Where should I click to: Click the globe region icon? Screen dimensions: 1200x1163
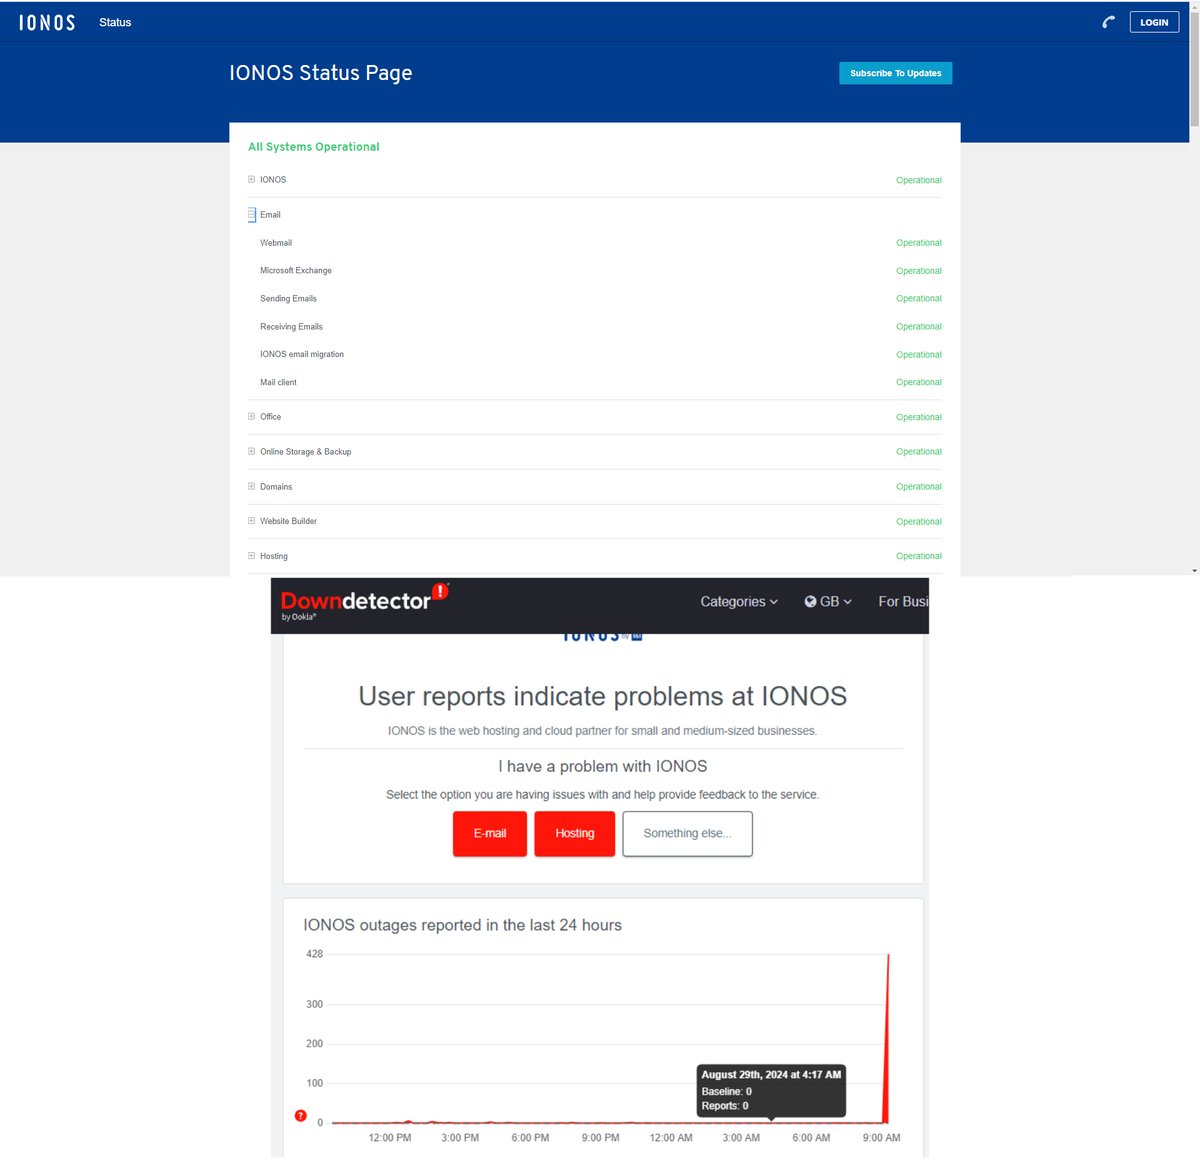tap(810, 601)
